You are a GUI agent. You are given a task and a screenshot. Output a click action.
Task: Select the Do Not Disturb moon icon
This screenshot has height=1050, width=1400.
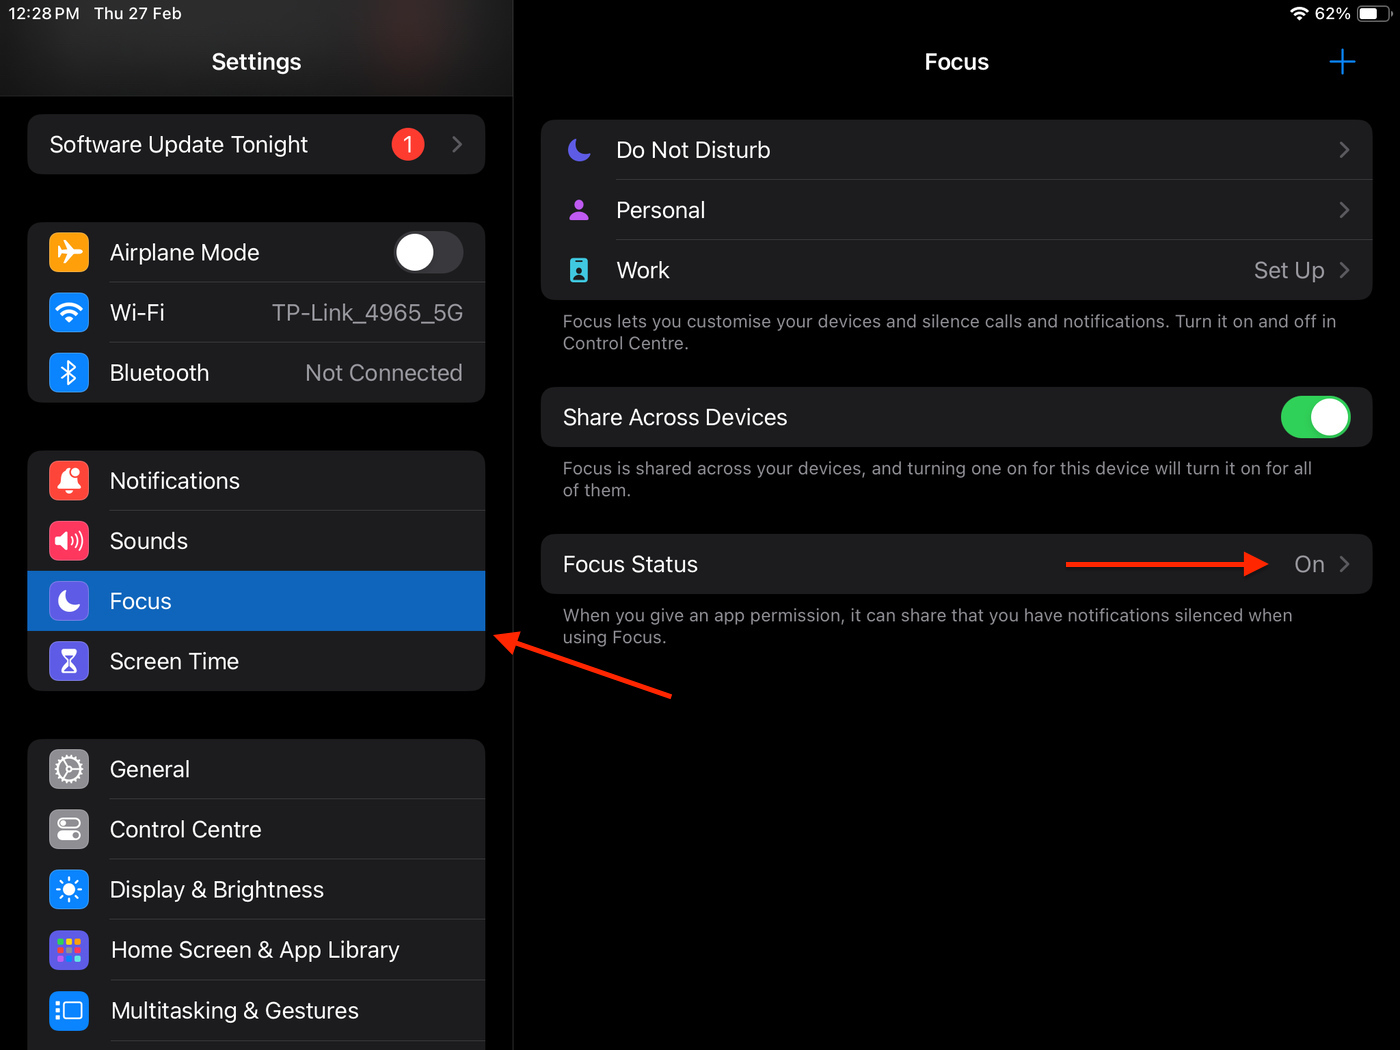[579, 149]
